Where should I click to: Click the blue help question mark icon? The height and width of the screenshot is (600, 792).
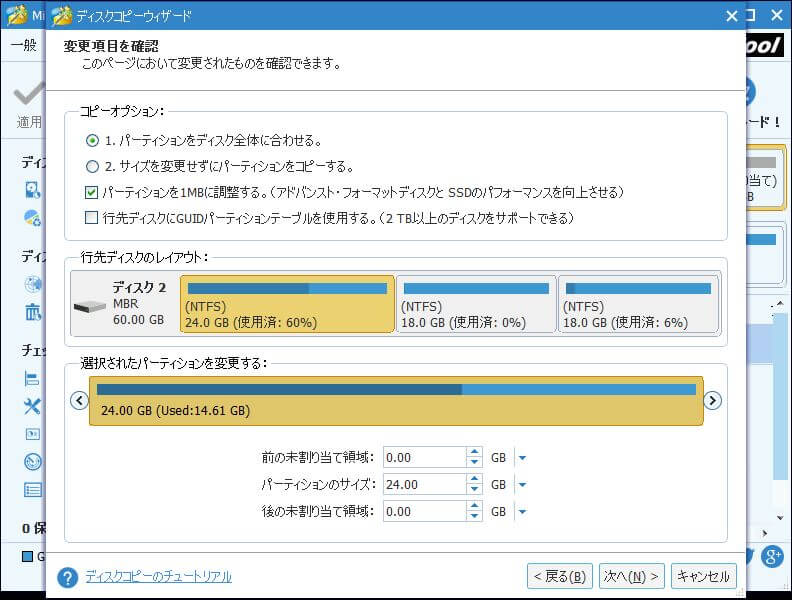68,577
